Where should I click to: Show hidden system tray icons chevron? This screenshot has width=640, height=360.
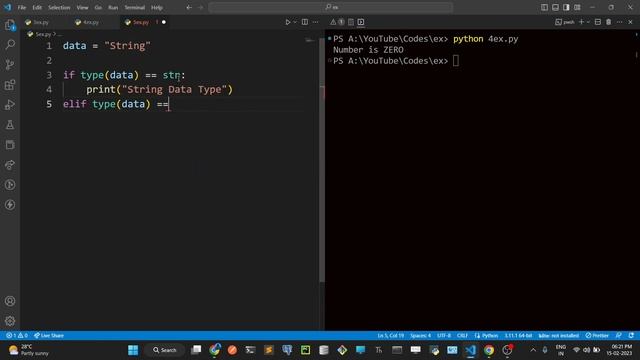click(x=533, y=350)
